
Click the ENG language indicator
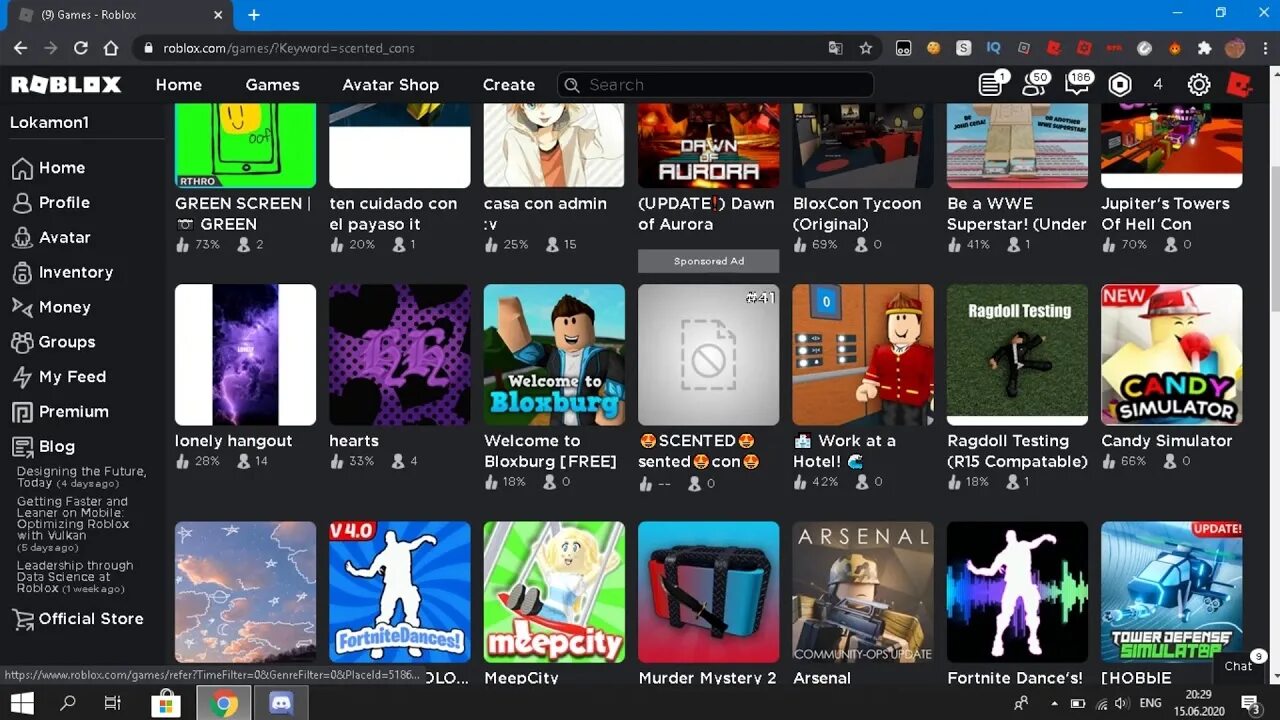pyautogui.click(x=1150, y=704)
